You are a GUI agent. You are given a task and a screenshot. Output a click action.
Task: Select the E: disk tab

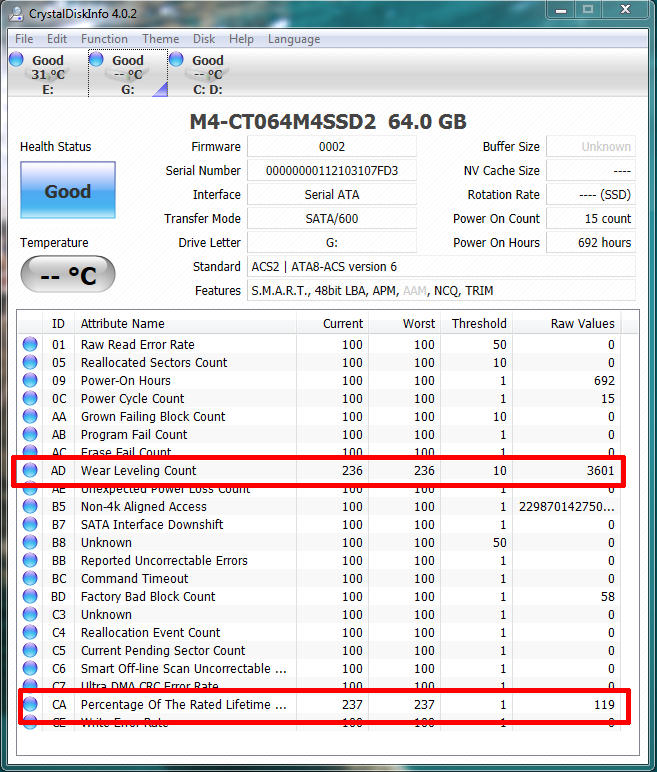(x=47, y=73)
